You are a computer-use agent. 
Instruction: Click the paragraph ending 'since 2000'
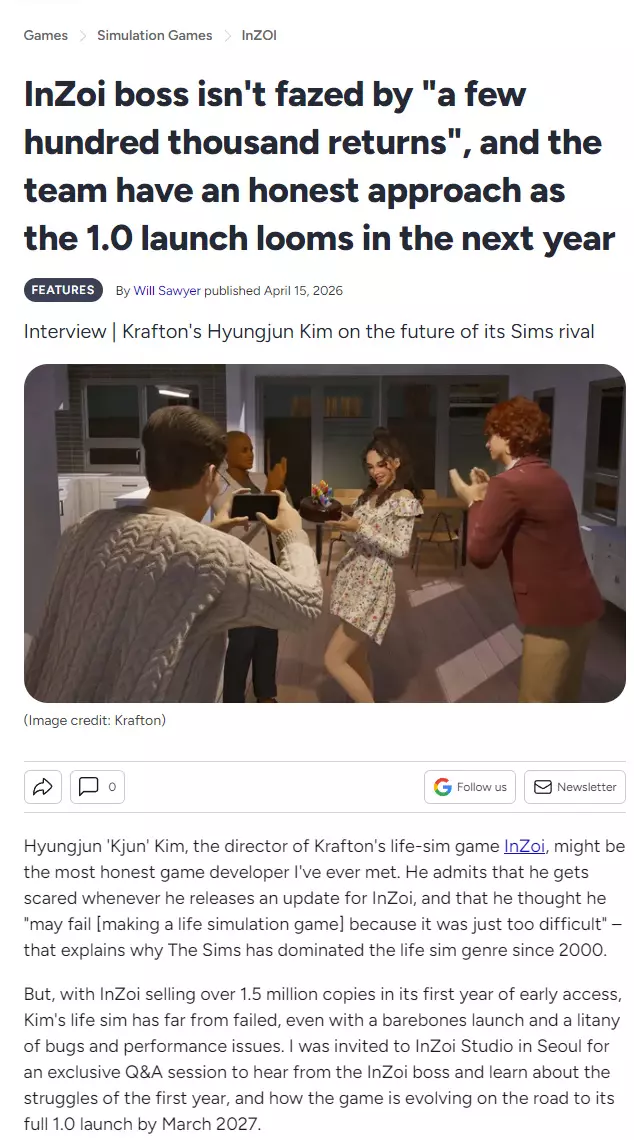tap(324, 898)
